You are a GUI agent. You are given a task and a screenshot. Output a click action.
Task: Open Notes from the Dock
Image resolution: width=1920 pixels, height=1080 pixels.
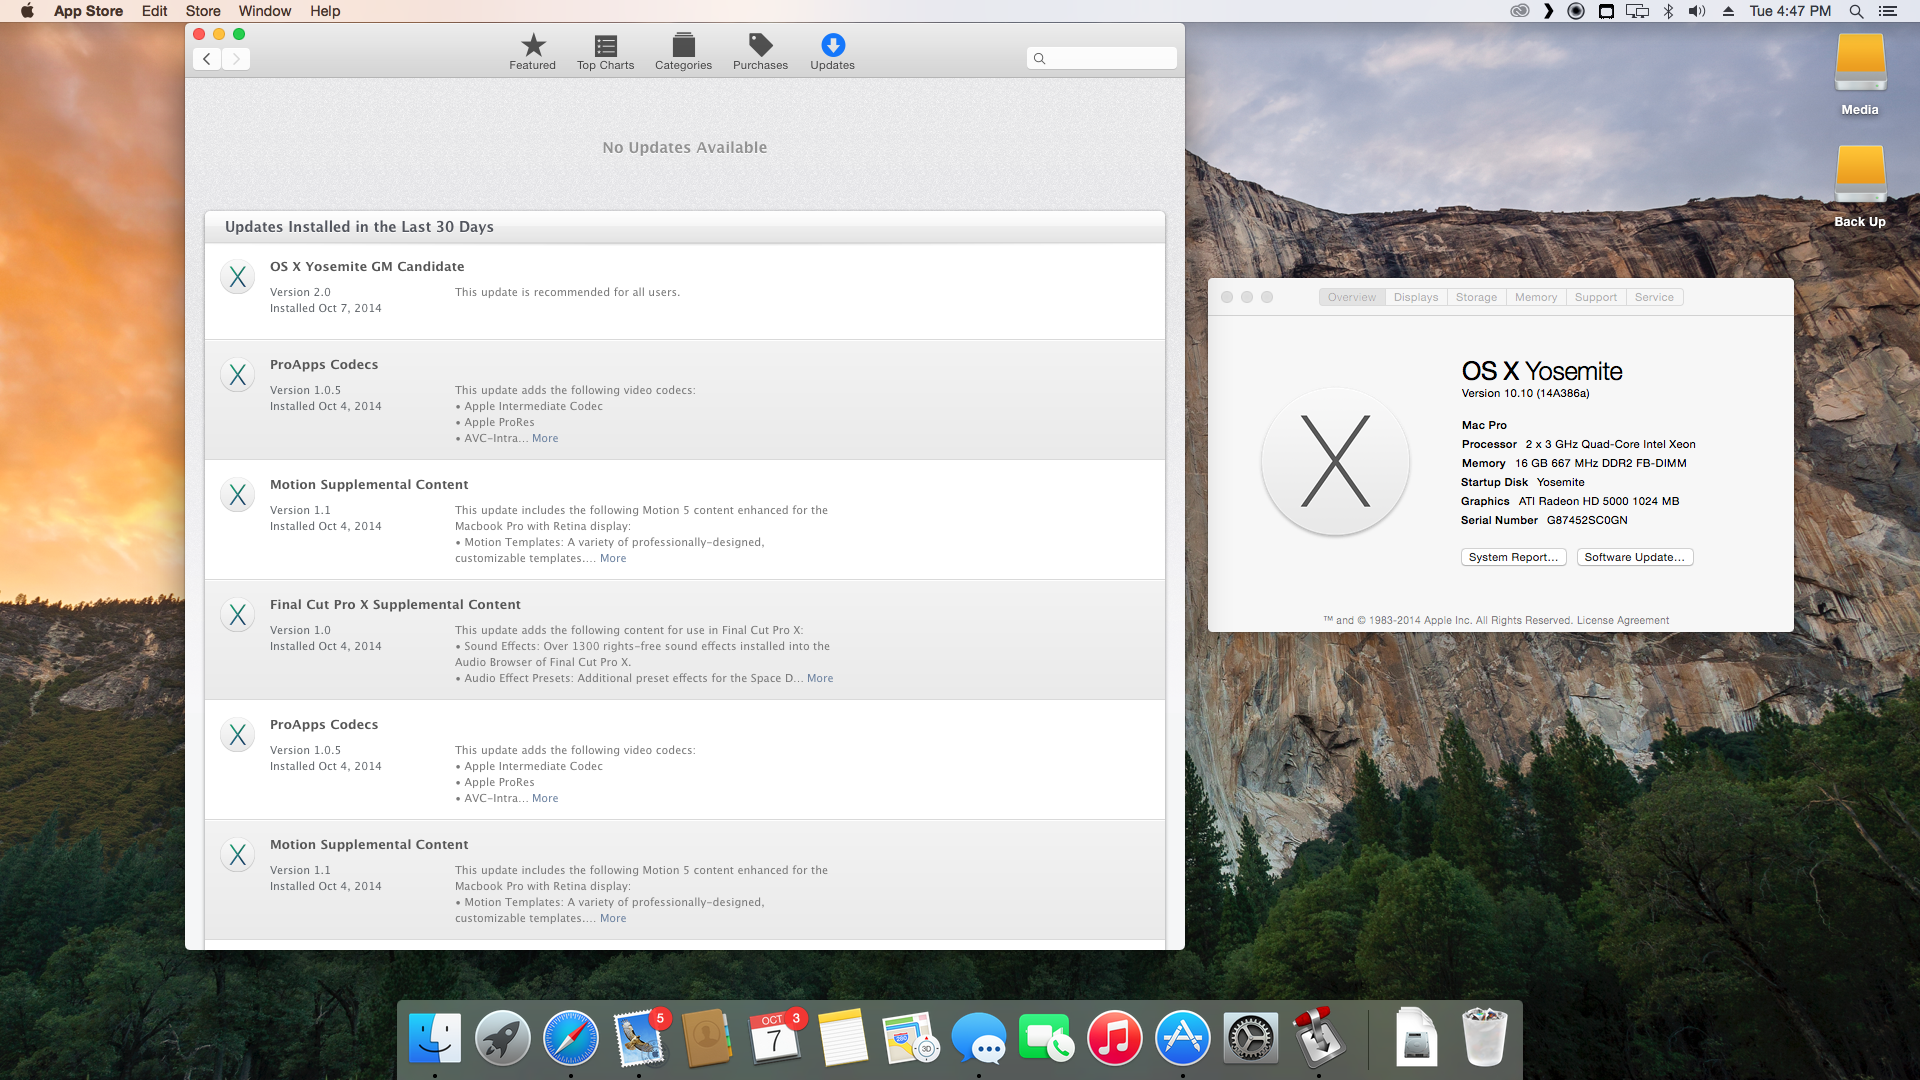click(843, 1038)
